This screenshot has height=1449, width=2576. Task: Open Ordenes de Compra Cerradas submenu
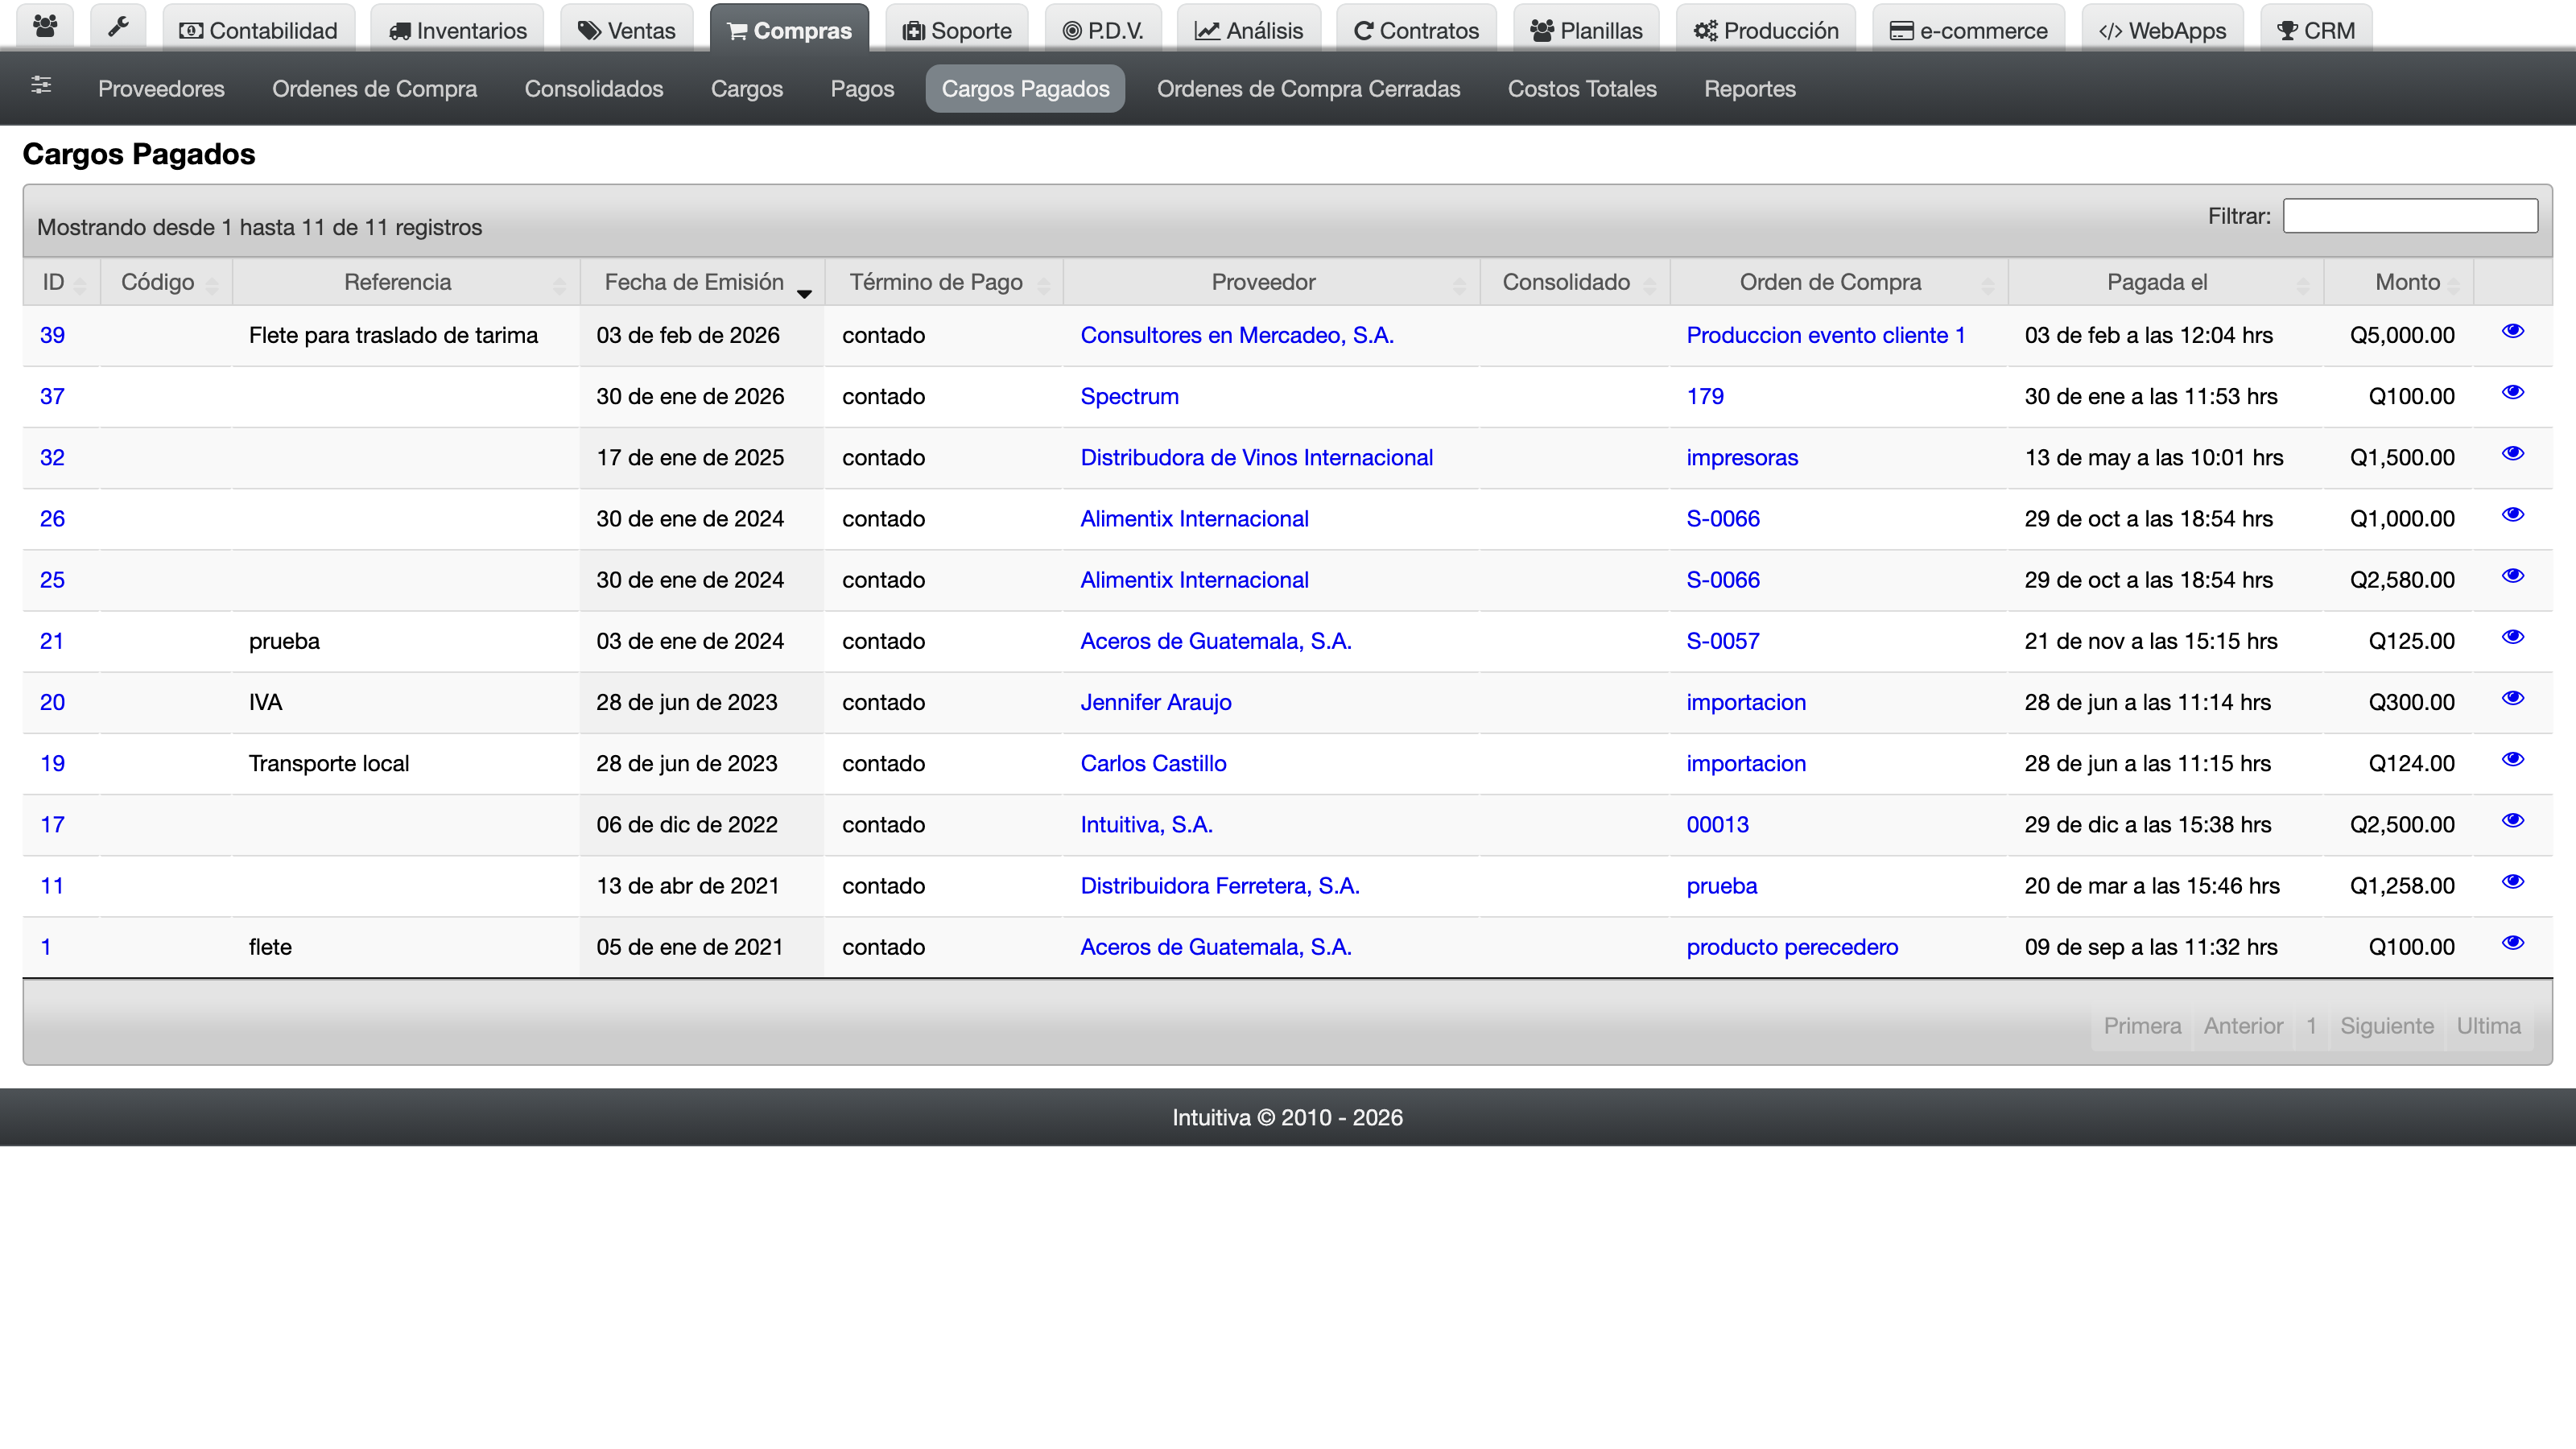point(1308,89)
